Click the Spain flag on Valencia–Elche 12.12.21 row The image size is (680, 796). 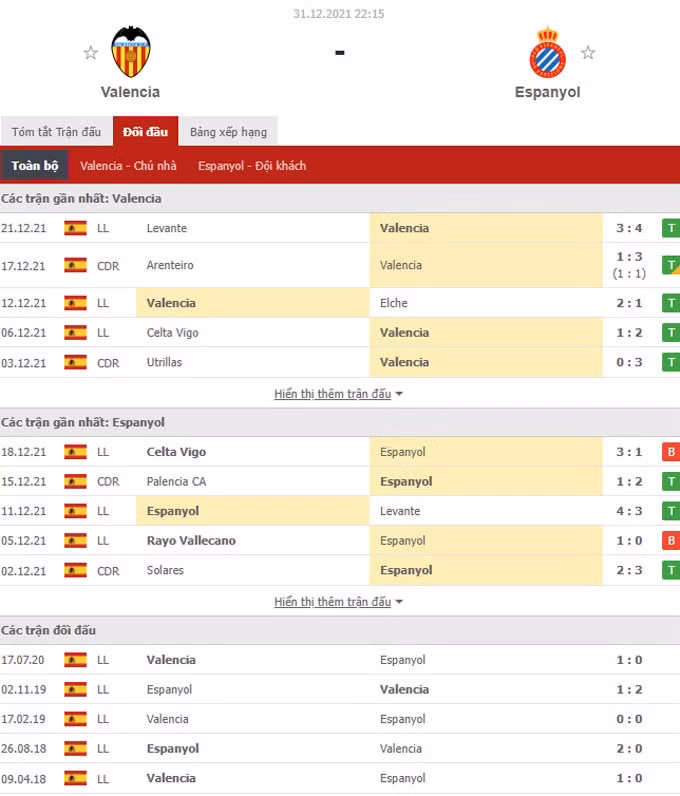75,303
